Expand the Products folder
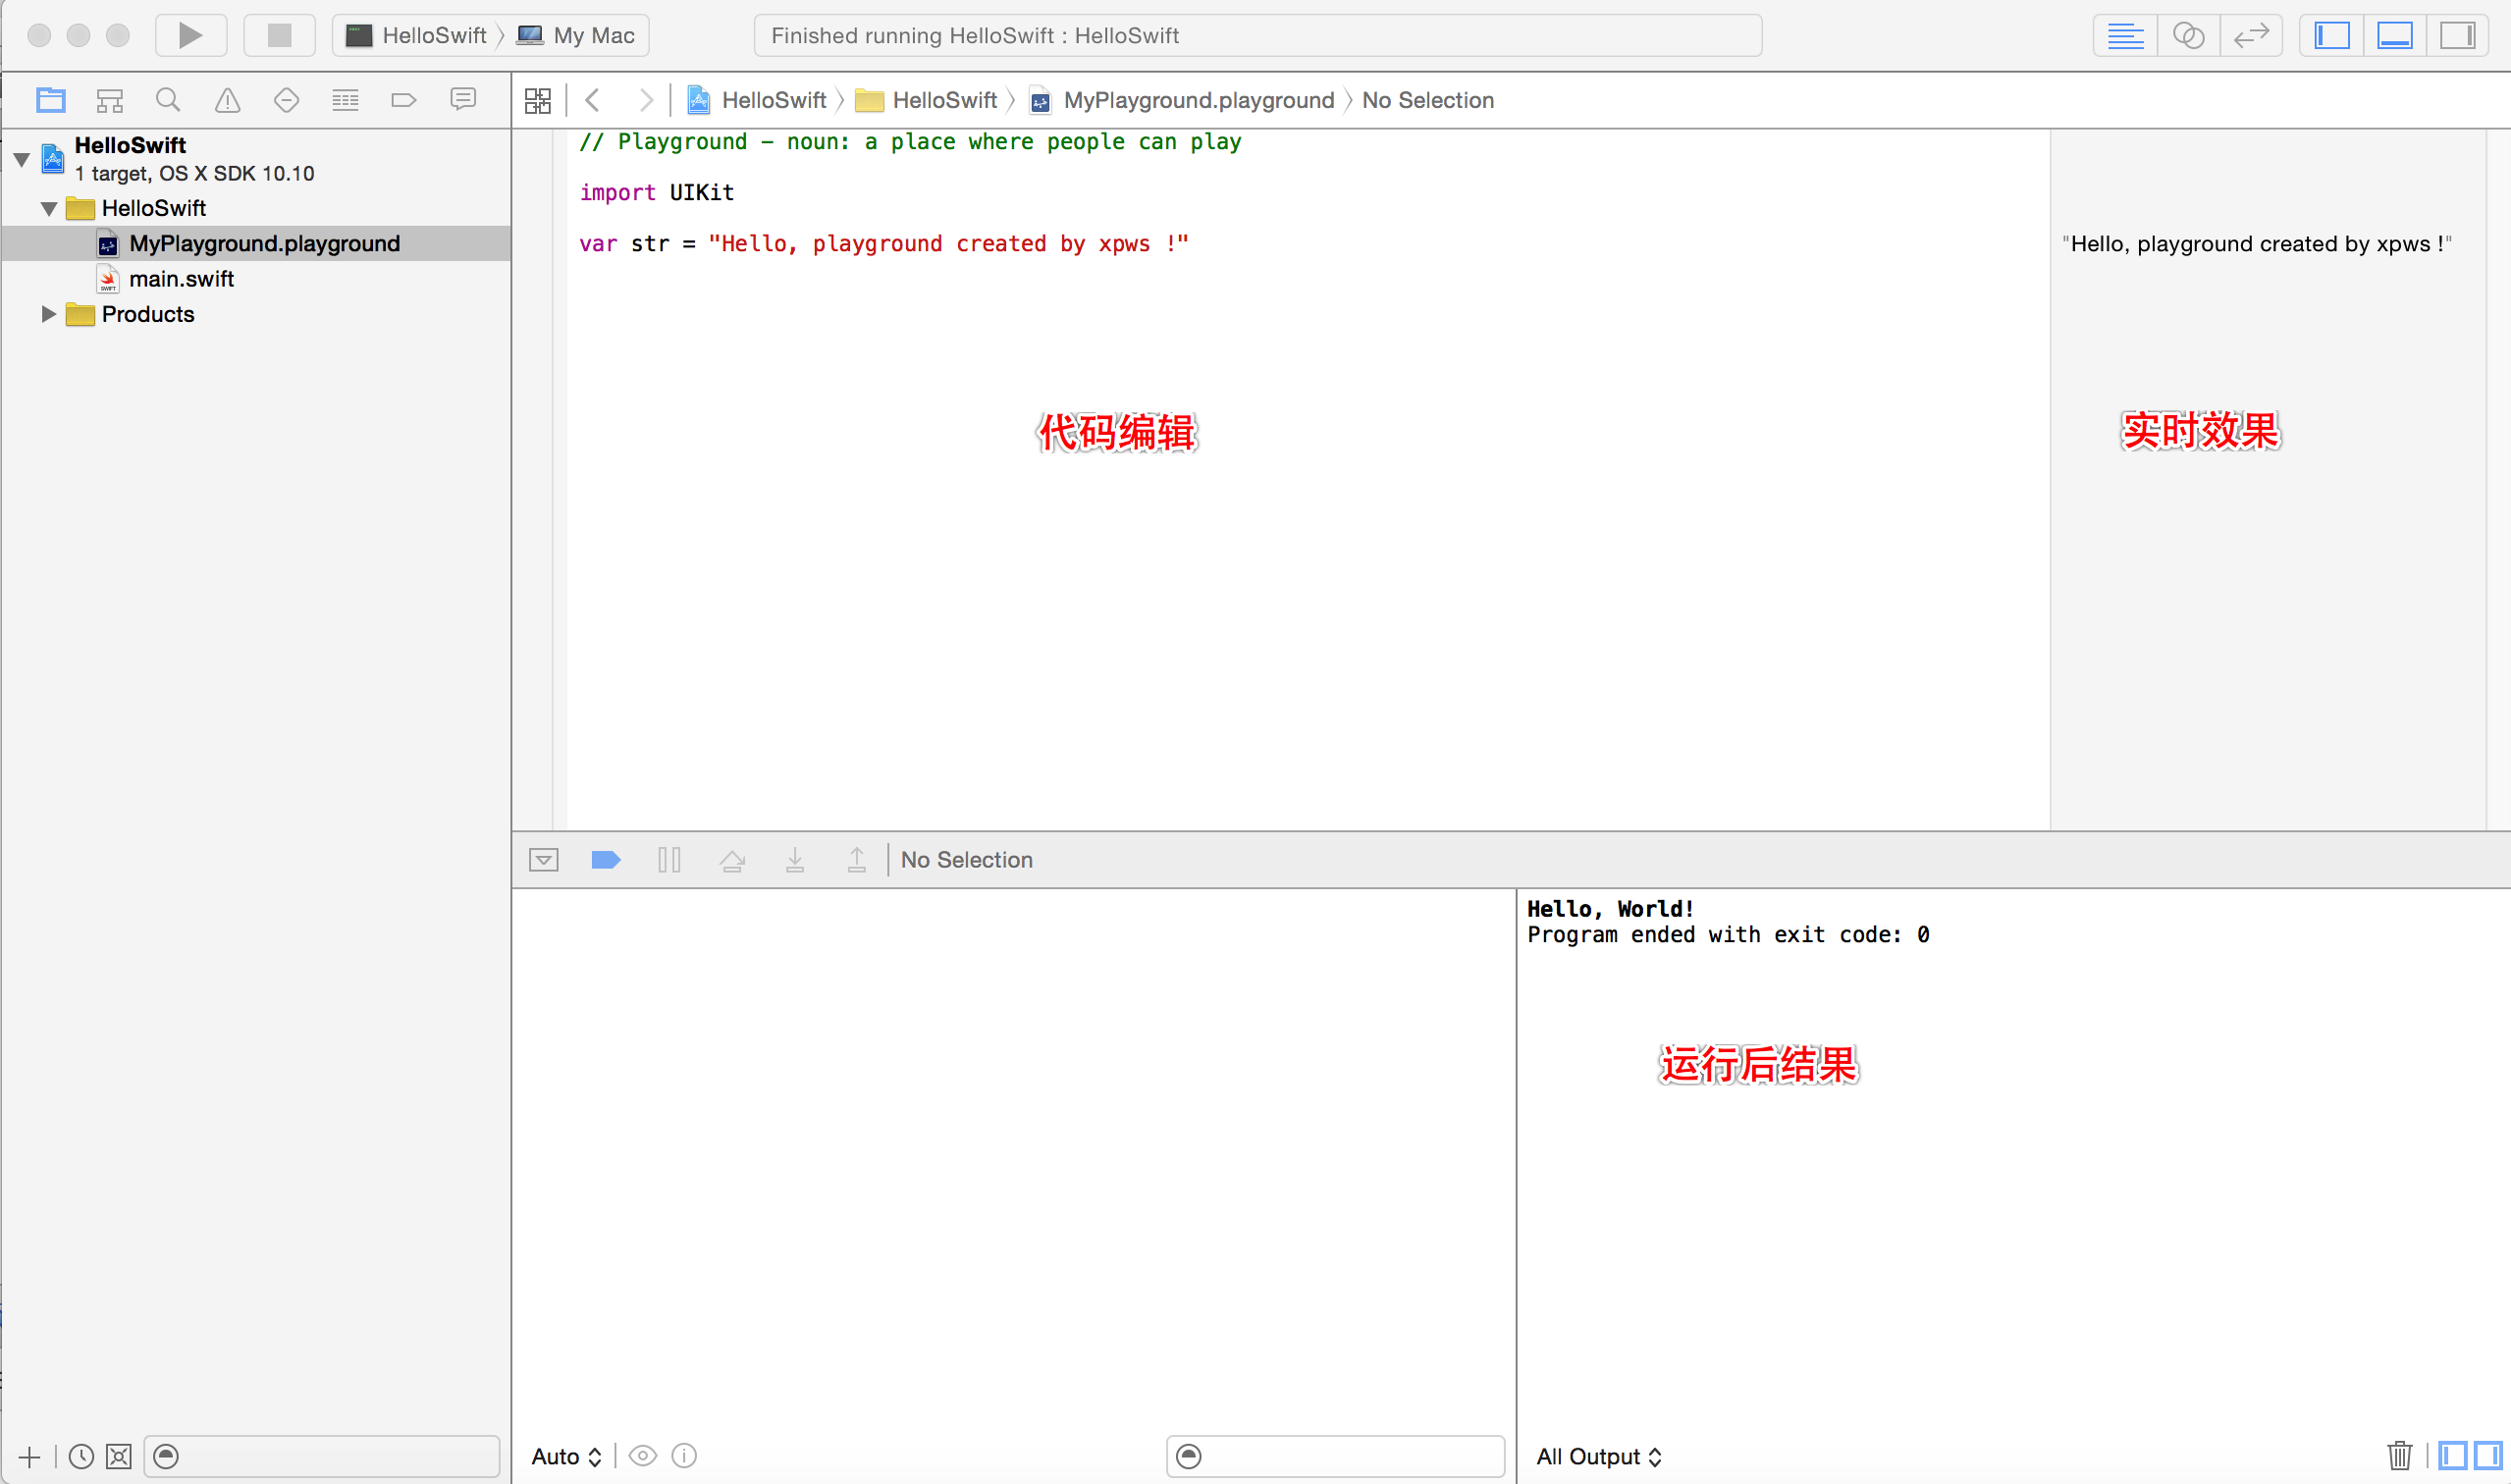The width and height of the screenshot is (2511, 1484). coord(48,314)
